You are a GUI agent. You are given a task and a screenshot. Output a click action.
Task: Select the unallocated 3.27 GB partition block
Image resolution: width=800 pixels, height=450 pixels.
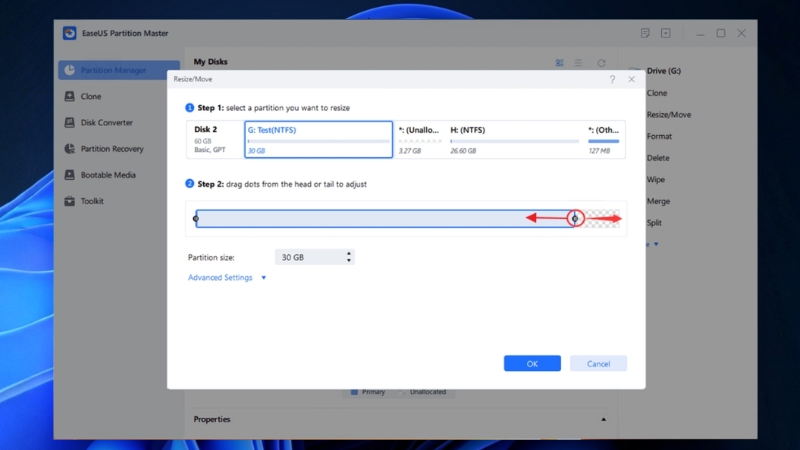[419, 140]
